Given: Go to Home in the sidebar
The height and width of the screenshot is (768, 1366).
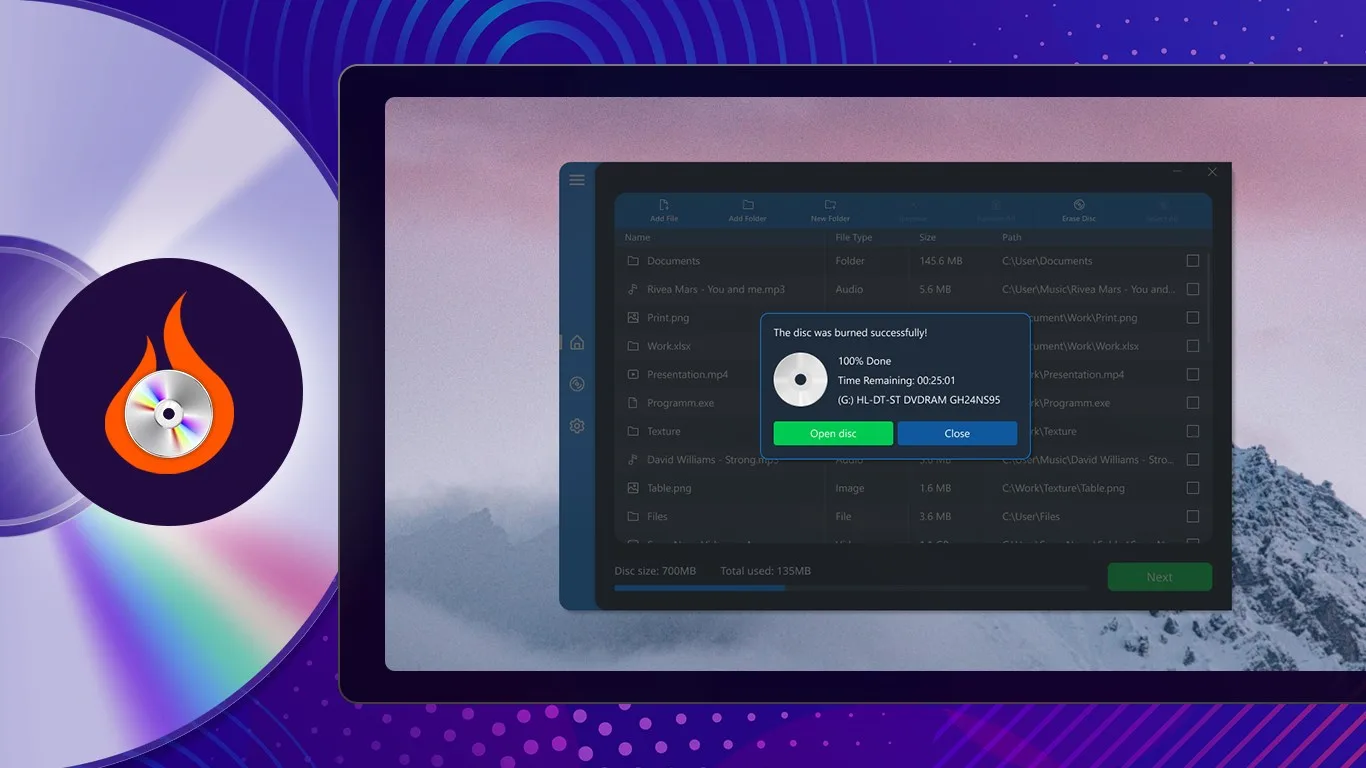Looking at the screenshot, I should click(577, 343).
